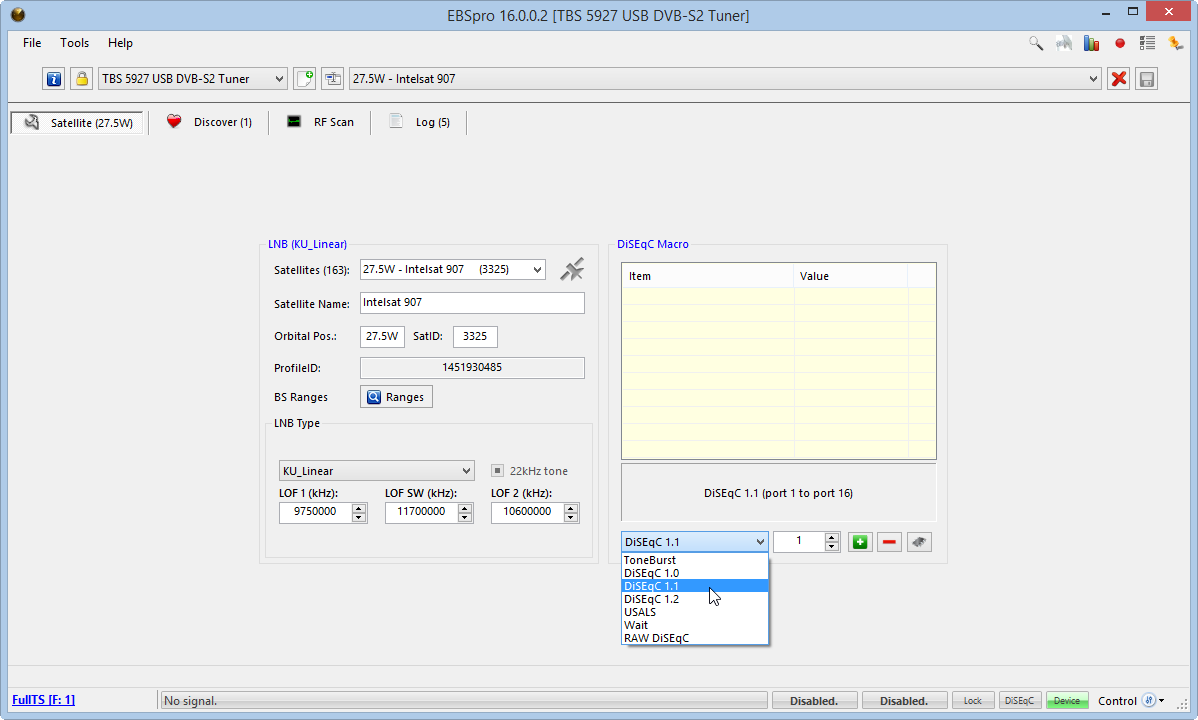Click the green plus add macro icon

(x=859, y=542)
